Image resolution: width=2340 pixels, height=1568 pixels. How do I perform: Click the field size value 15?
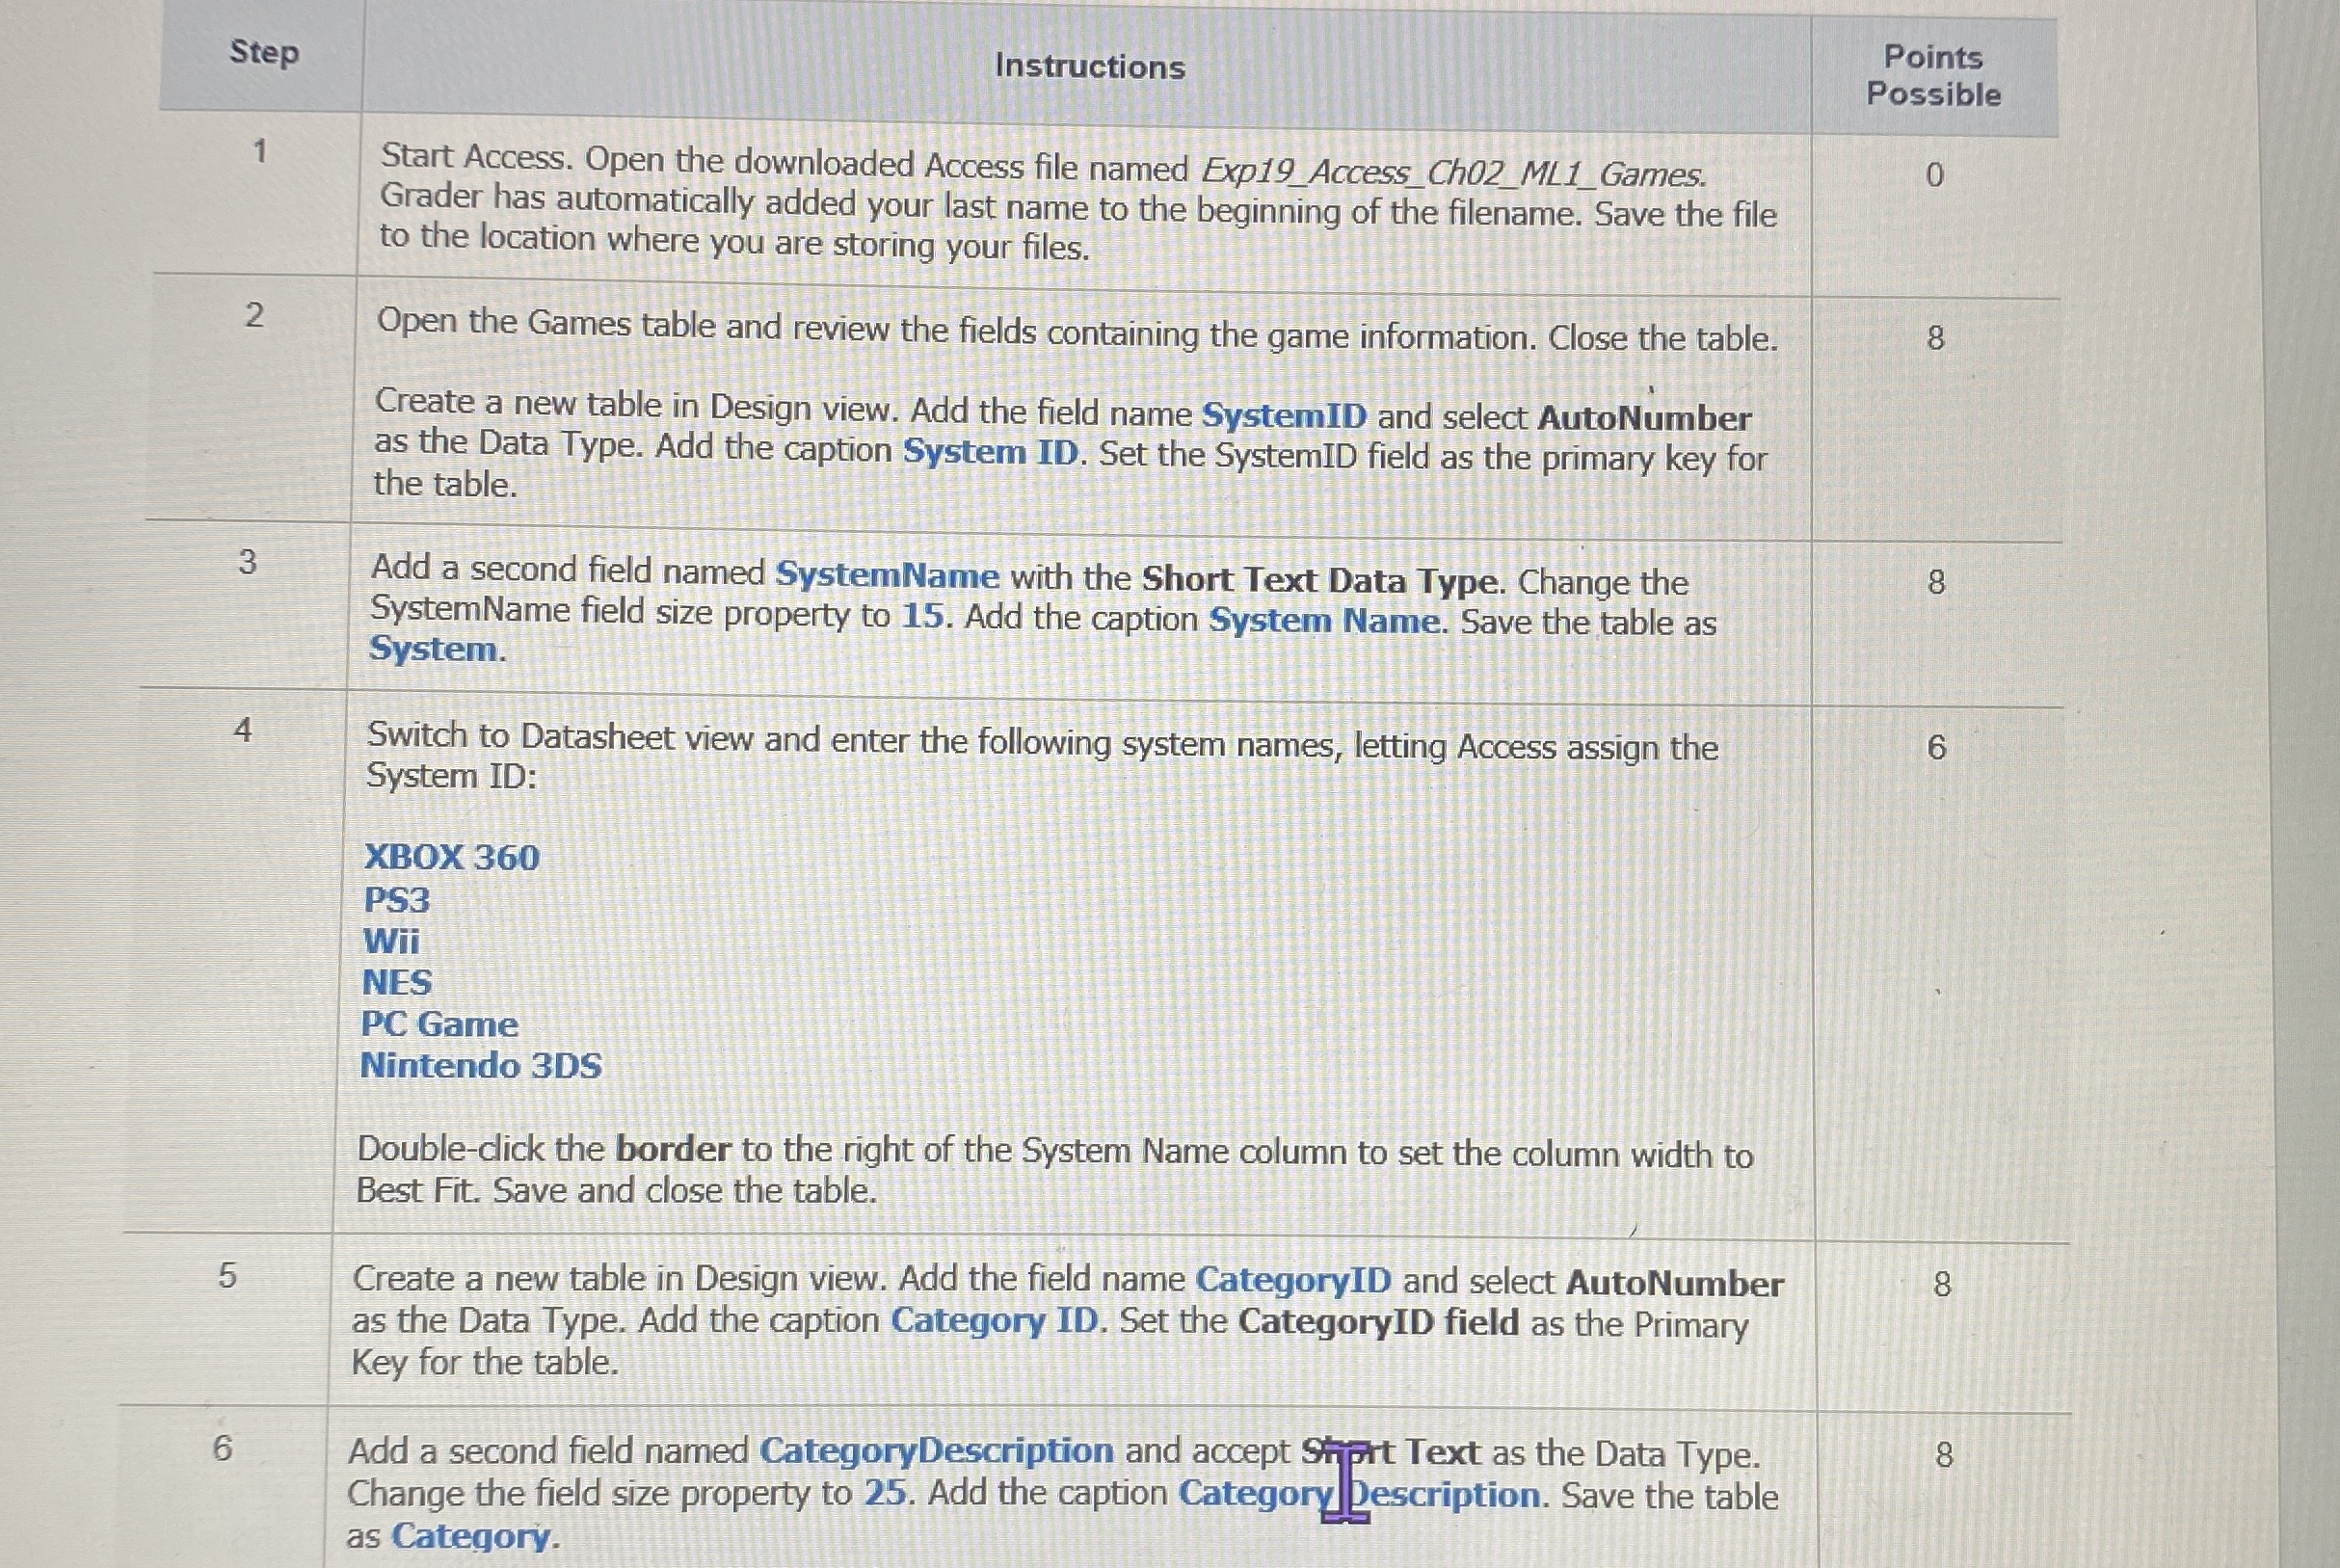(922, 616)
